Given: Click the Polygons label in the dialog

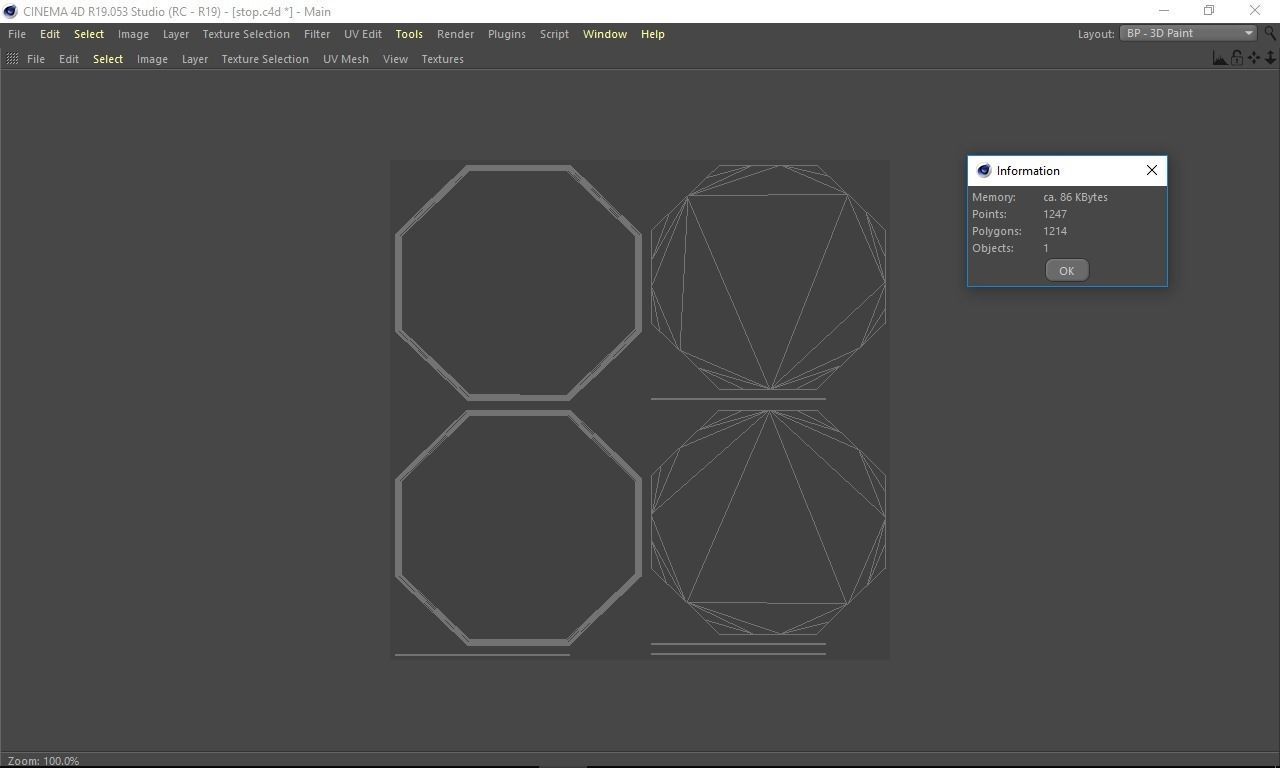Looking at the screenshot, I should click(x=997, y=231).
